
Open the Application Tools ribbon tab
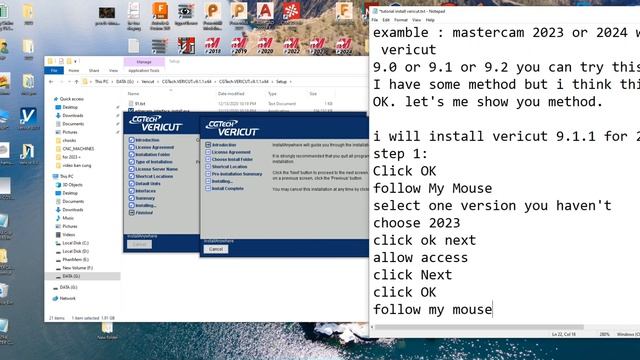(x=144, y=71)
